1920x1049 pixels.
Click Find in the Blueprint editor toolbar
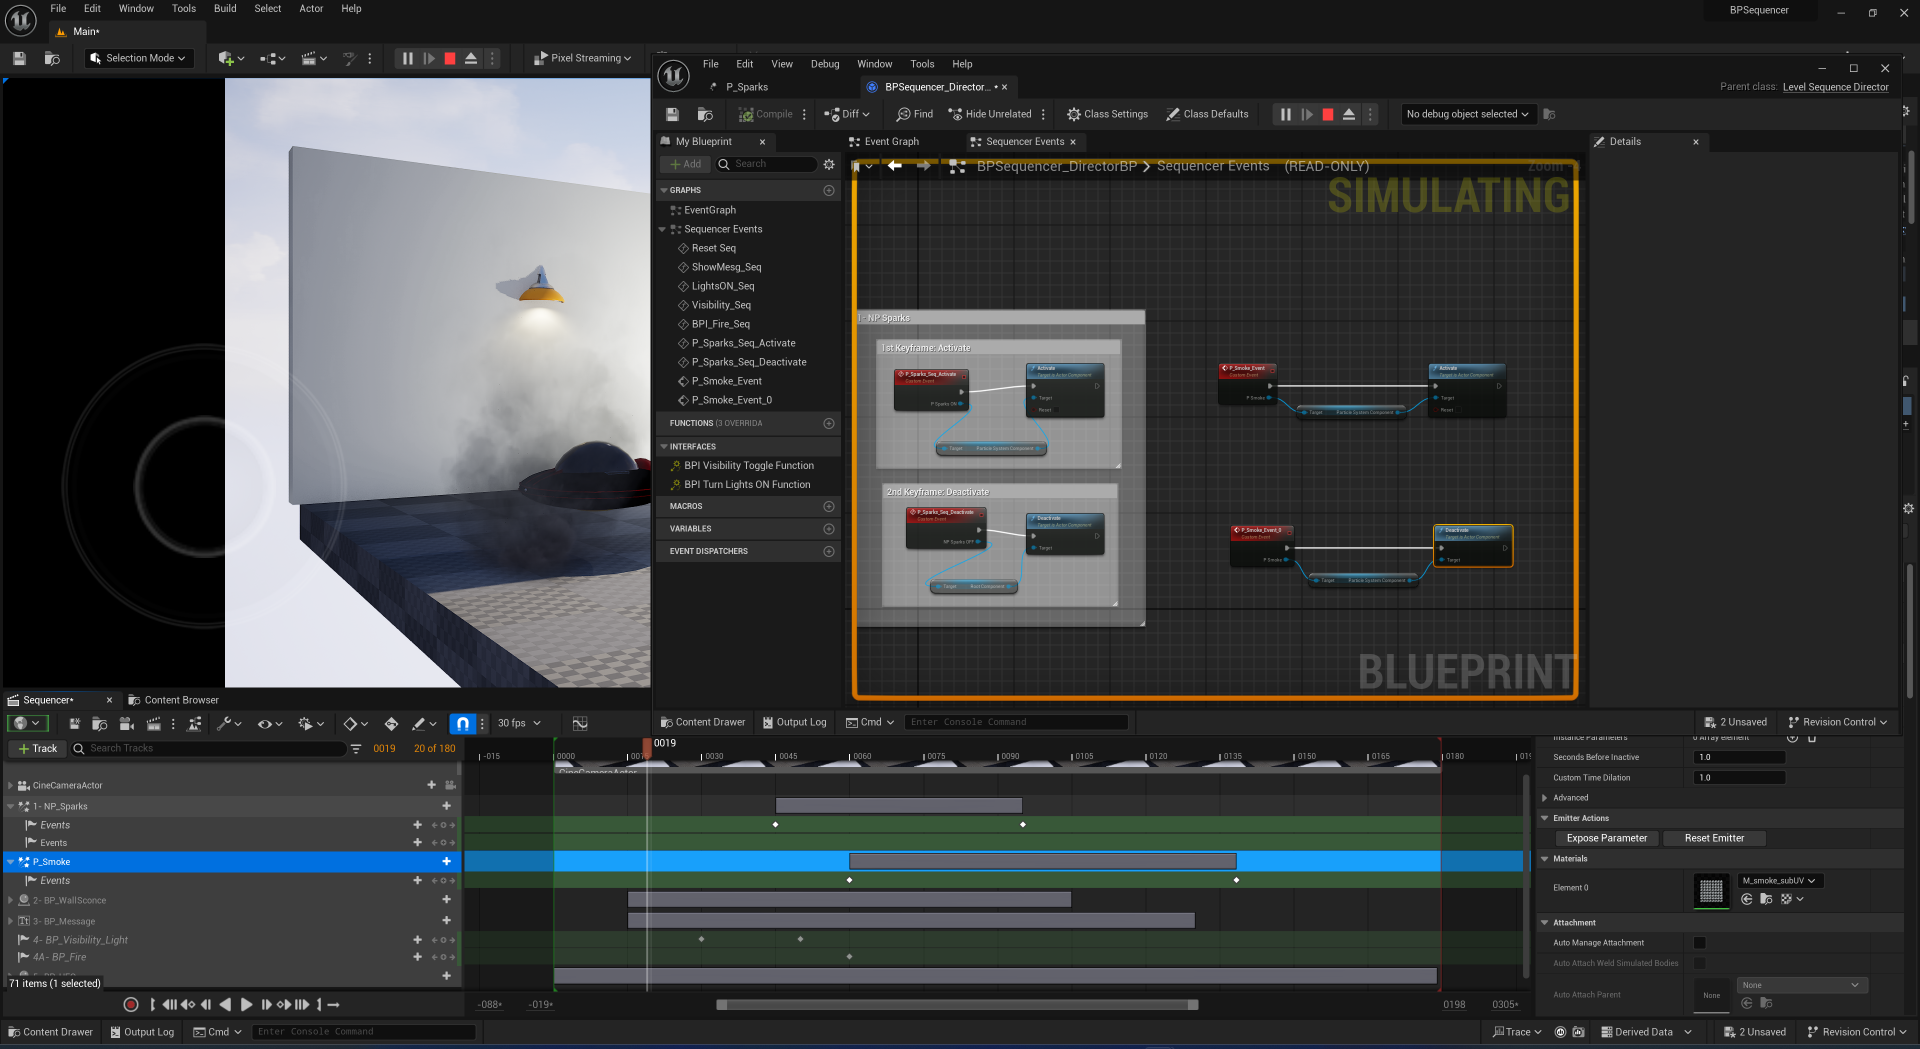click(x=914, y=114)
